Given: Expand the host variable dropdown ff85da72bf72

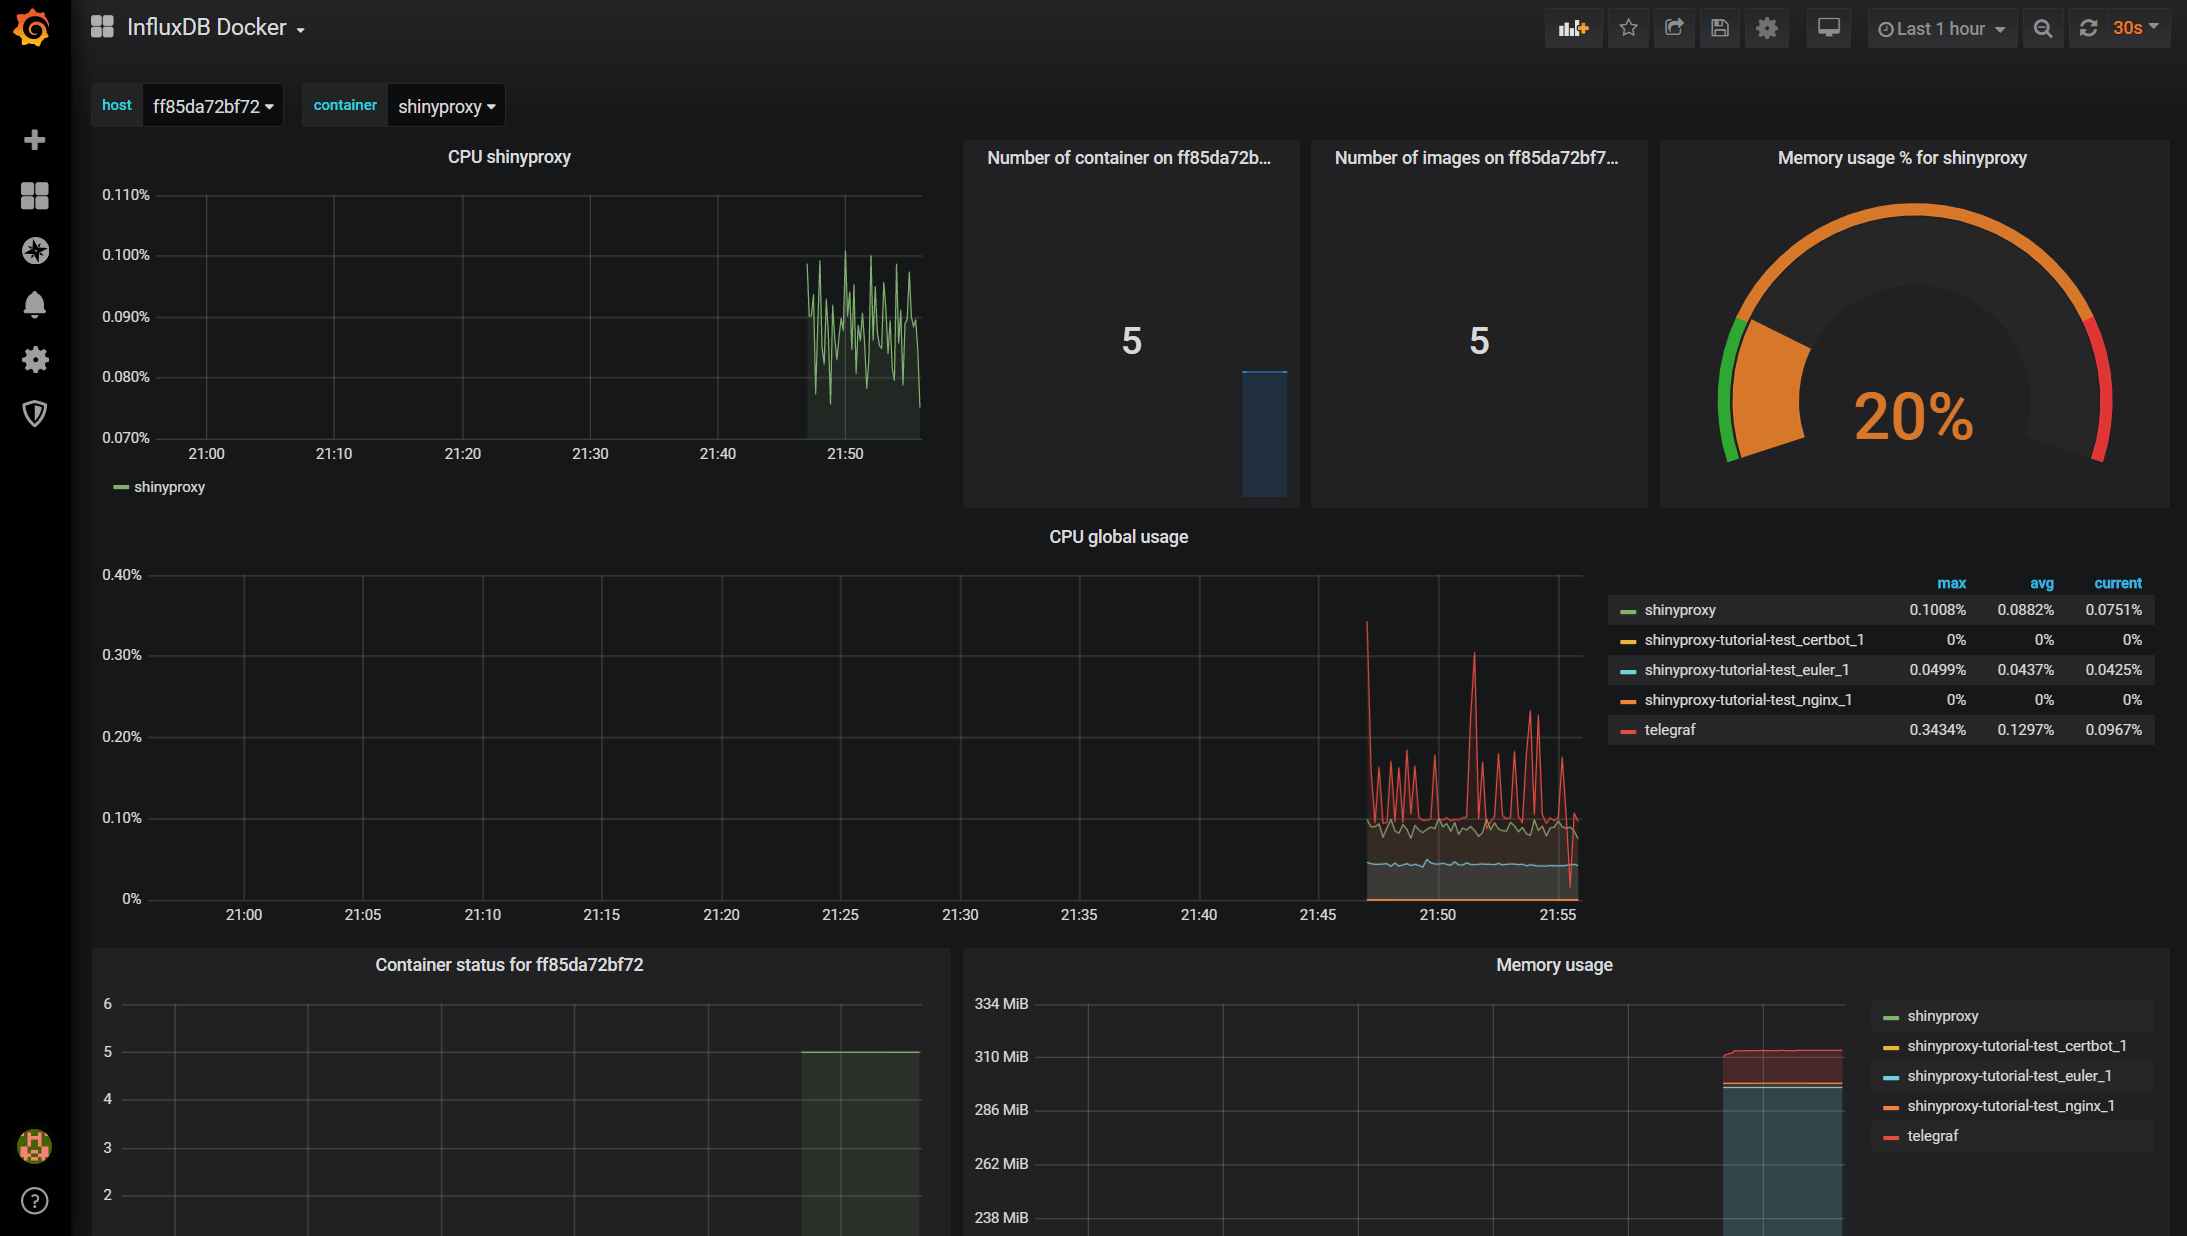Looking at the screenshot, I should point(212,106).
